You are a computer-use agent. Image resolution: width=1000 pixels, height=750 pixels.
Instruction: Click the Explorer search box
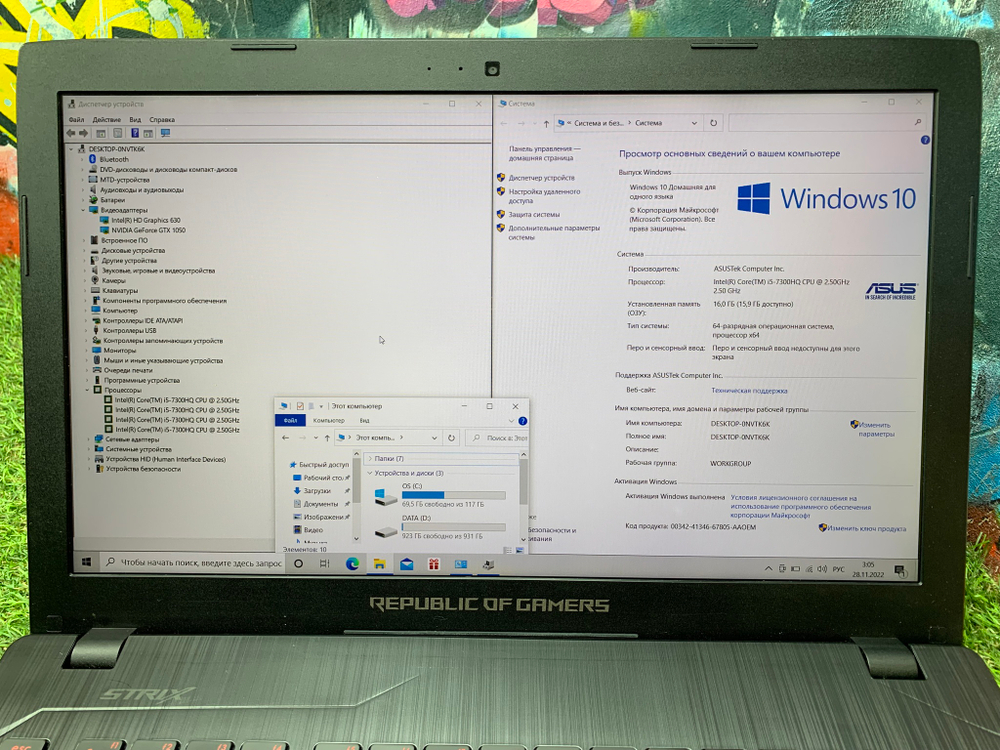pyautogui.click(x=498, y=438)
